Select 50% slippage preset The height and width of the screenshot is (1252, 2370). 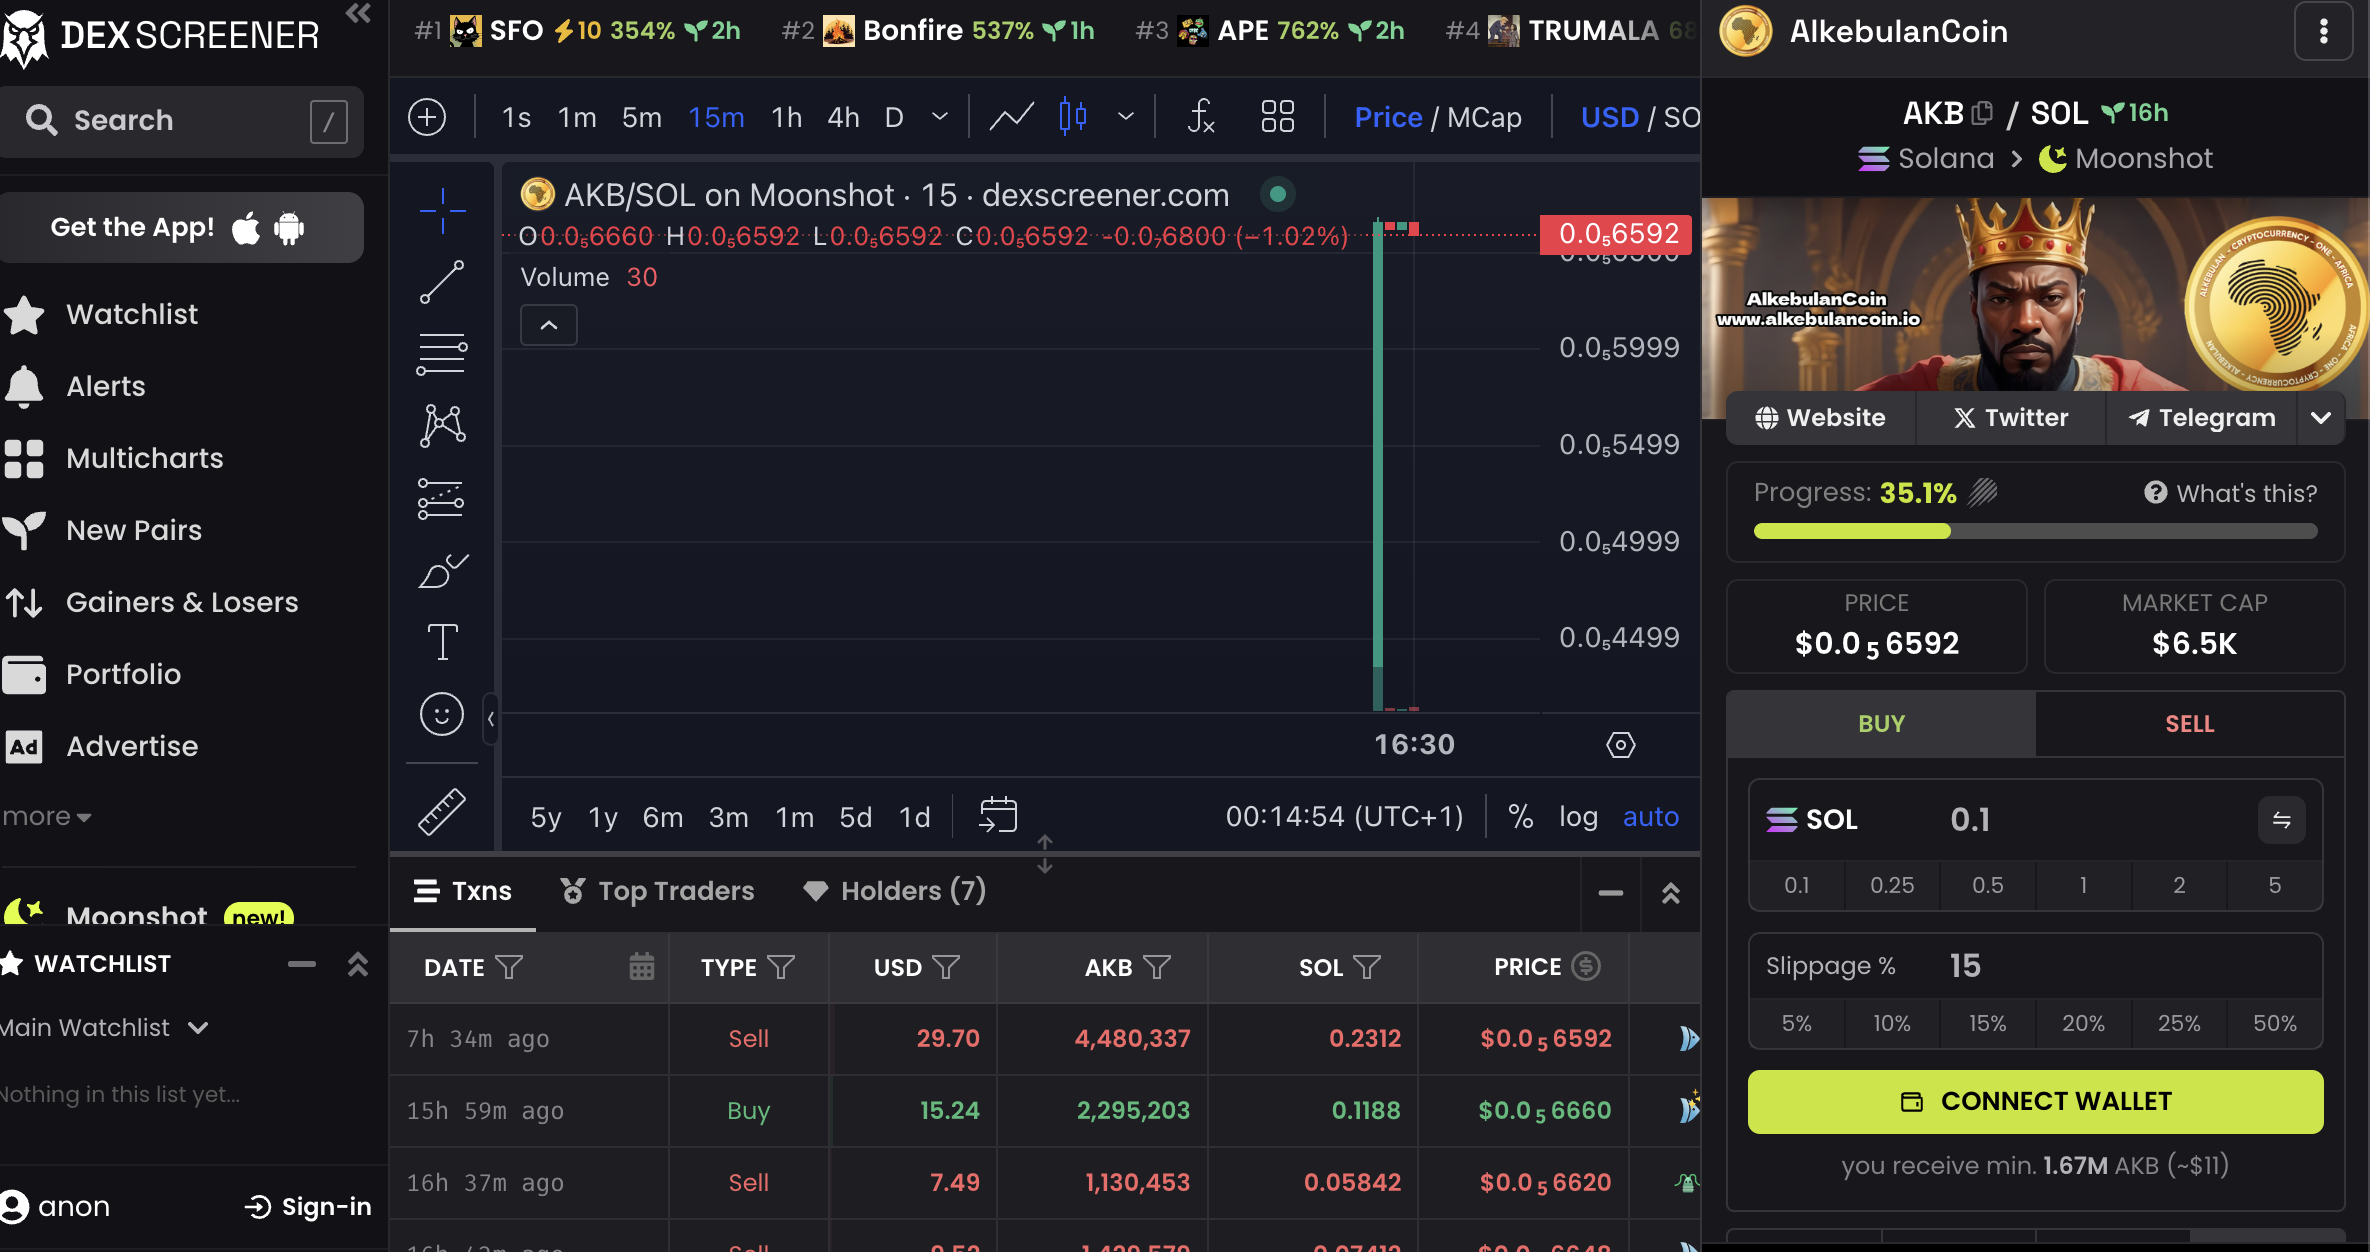[x=2274, y=1023]
